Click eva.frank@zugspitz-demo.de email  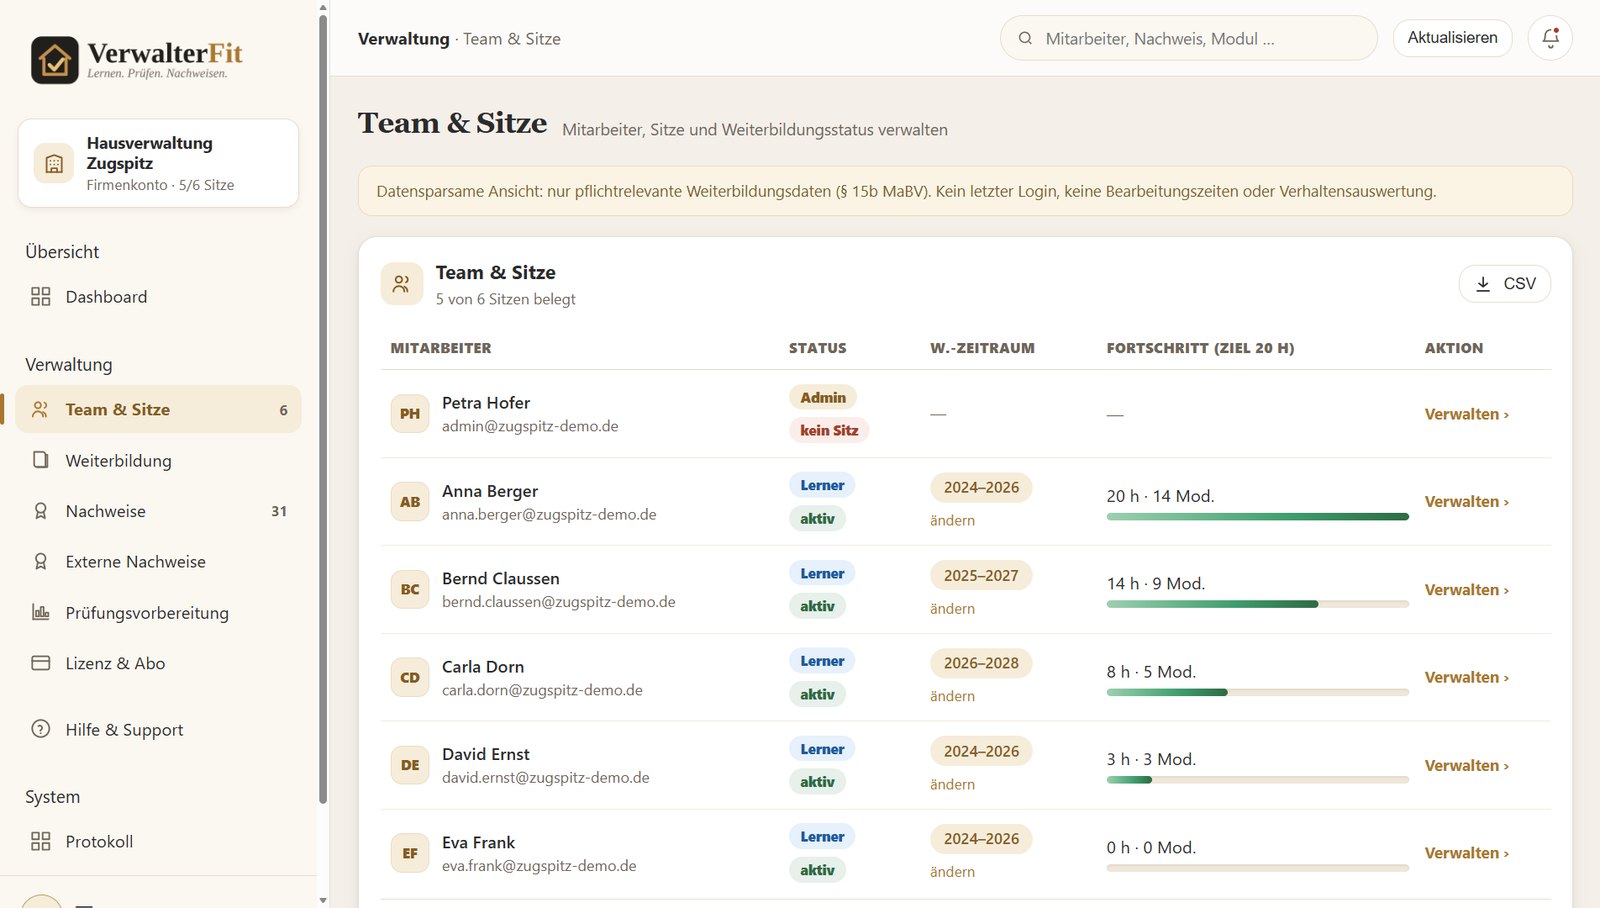coord(539,866)
